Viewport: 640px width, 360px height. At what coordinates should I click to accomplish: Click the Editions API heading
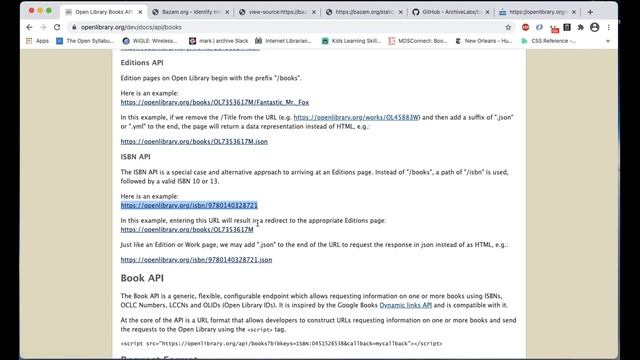point(142,63)
